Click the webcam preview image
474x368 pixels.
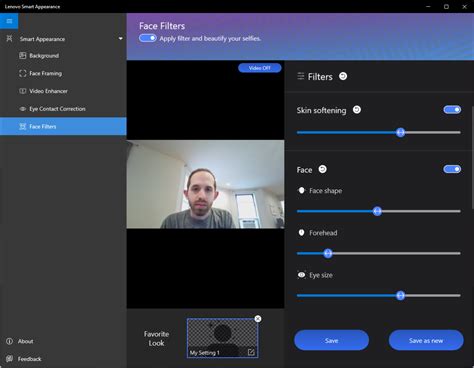pos(205,184)
